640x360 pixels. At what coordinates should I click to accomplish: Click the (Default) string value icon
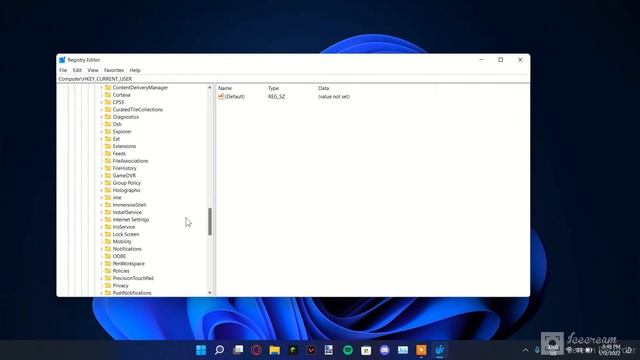tap(221, 97)
